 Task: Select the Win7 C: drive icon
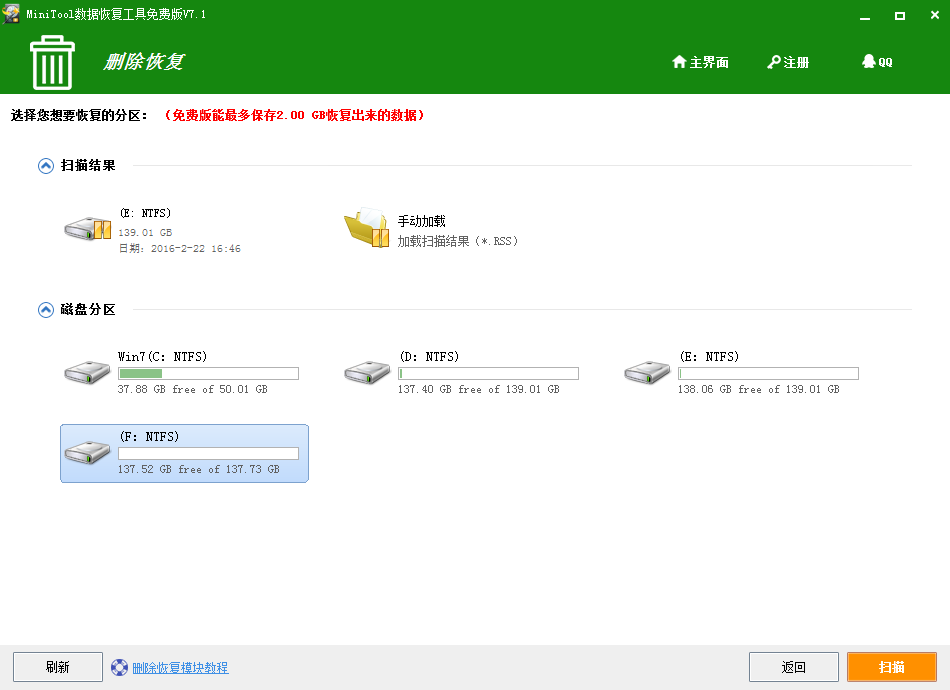coord(88,371)
